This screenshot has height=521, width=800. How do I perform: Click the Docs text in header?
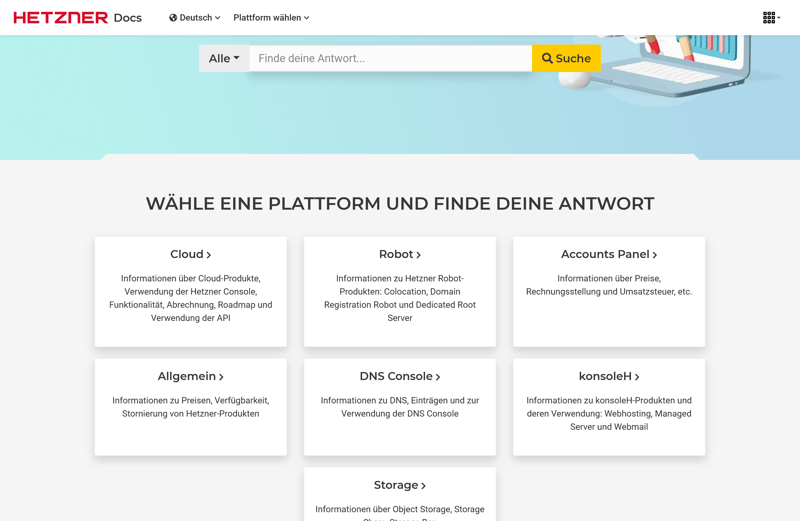(128, 18)
